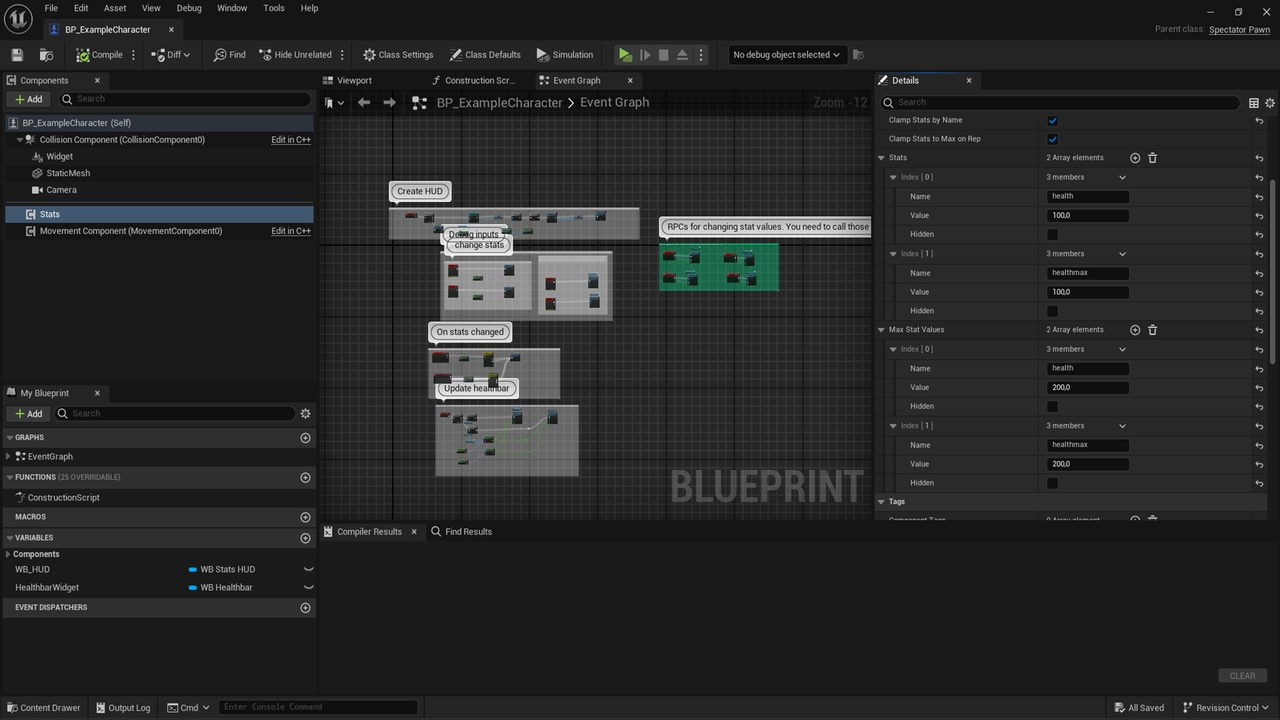
Task: Click the Eject button in the play controls
Action: pos(682,55)
